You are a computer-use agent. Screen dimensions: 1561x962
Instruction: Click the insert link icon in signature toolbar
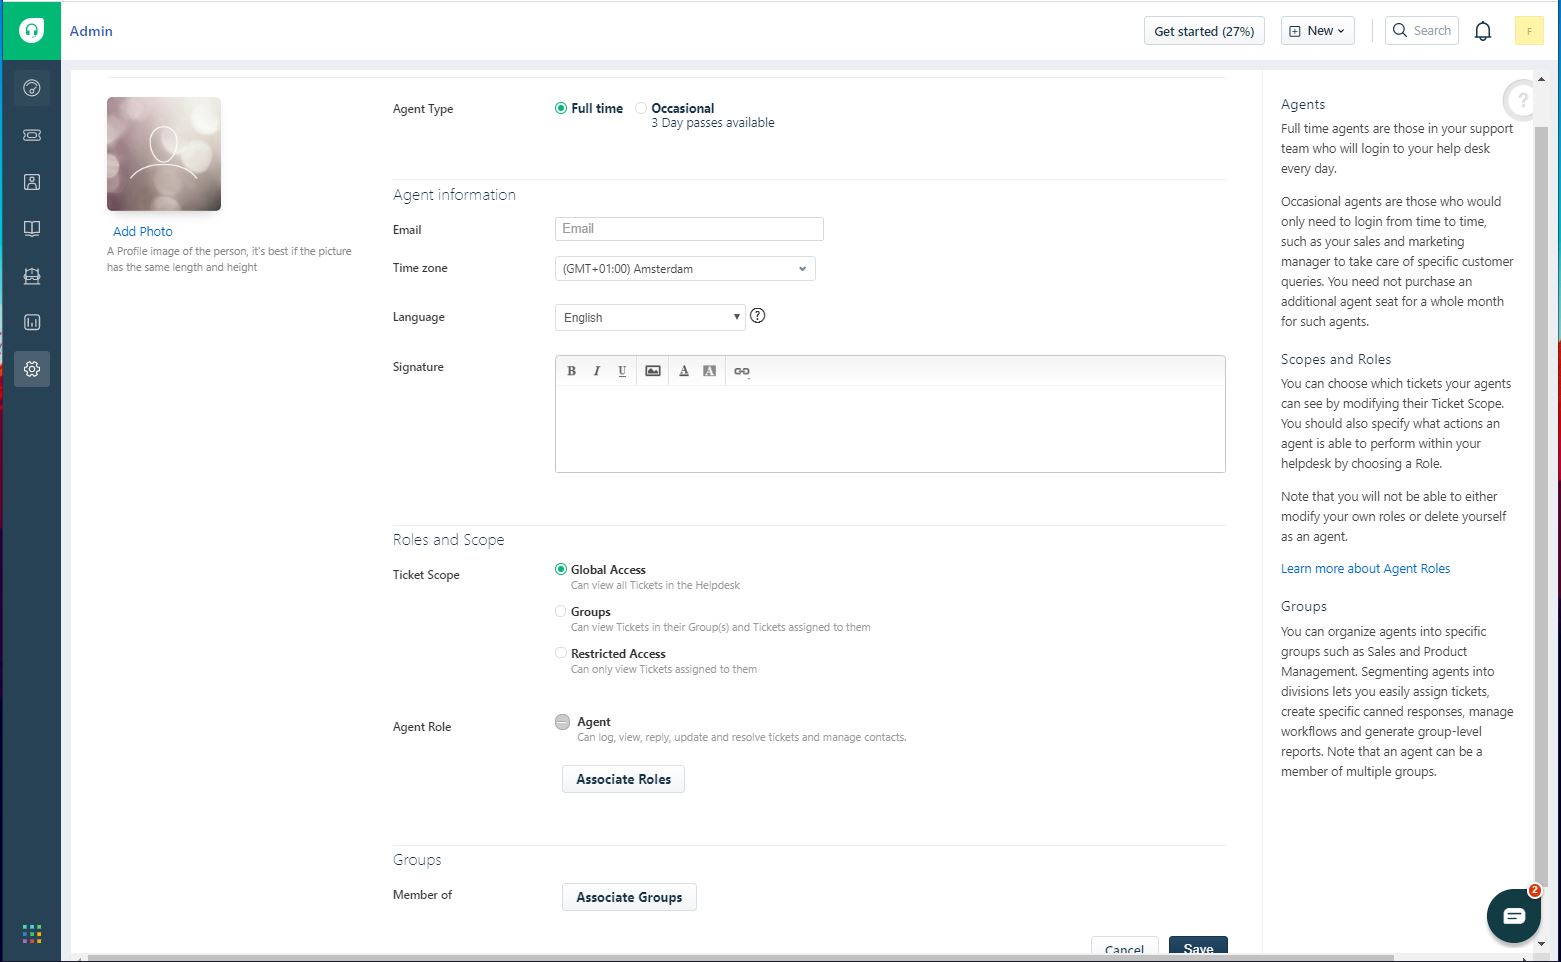[741, 371]
